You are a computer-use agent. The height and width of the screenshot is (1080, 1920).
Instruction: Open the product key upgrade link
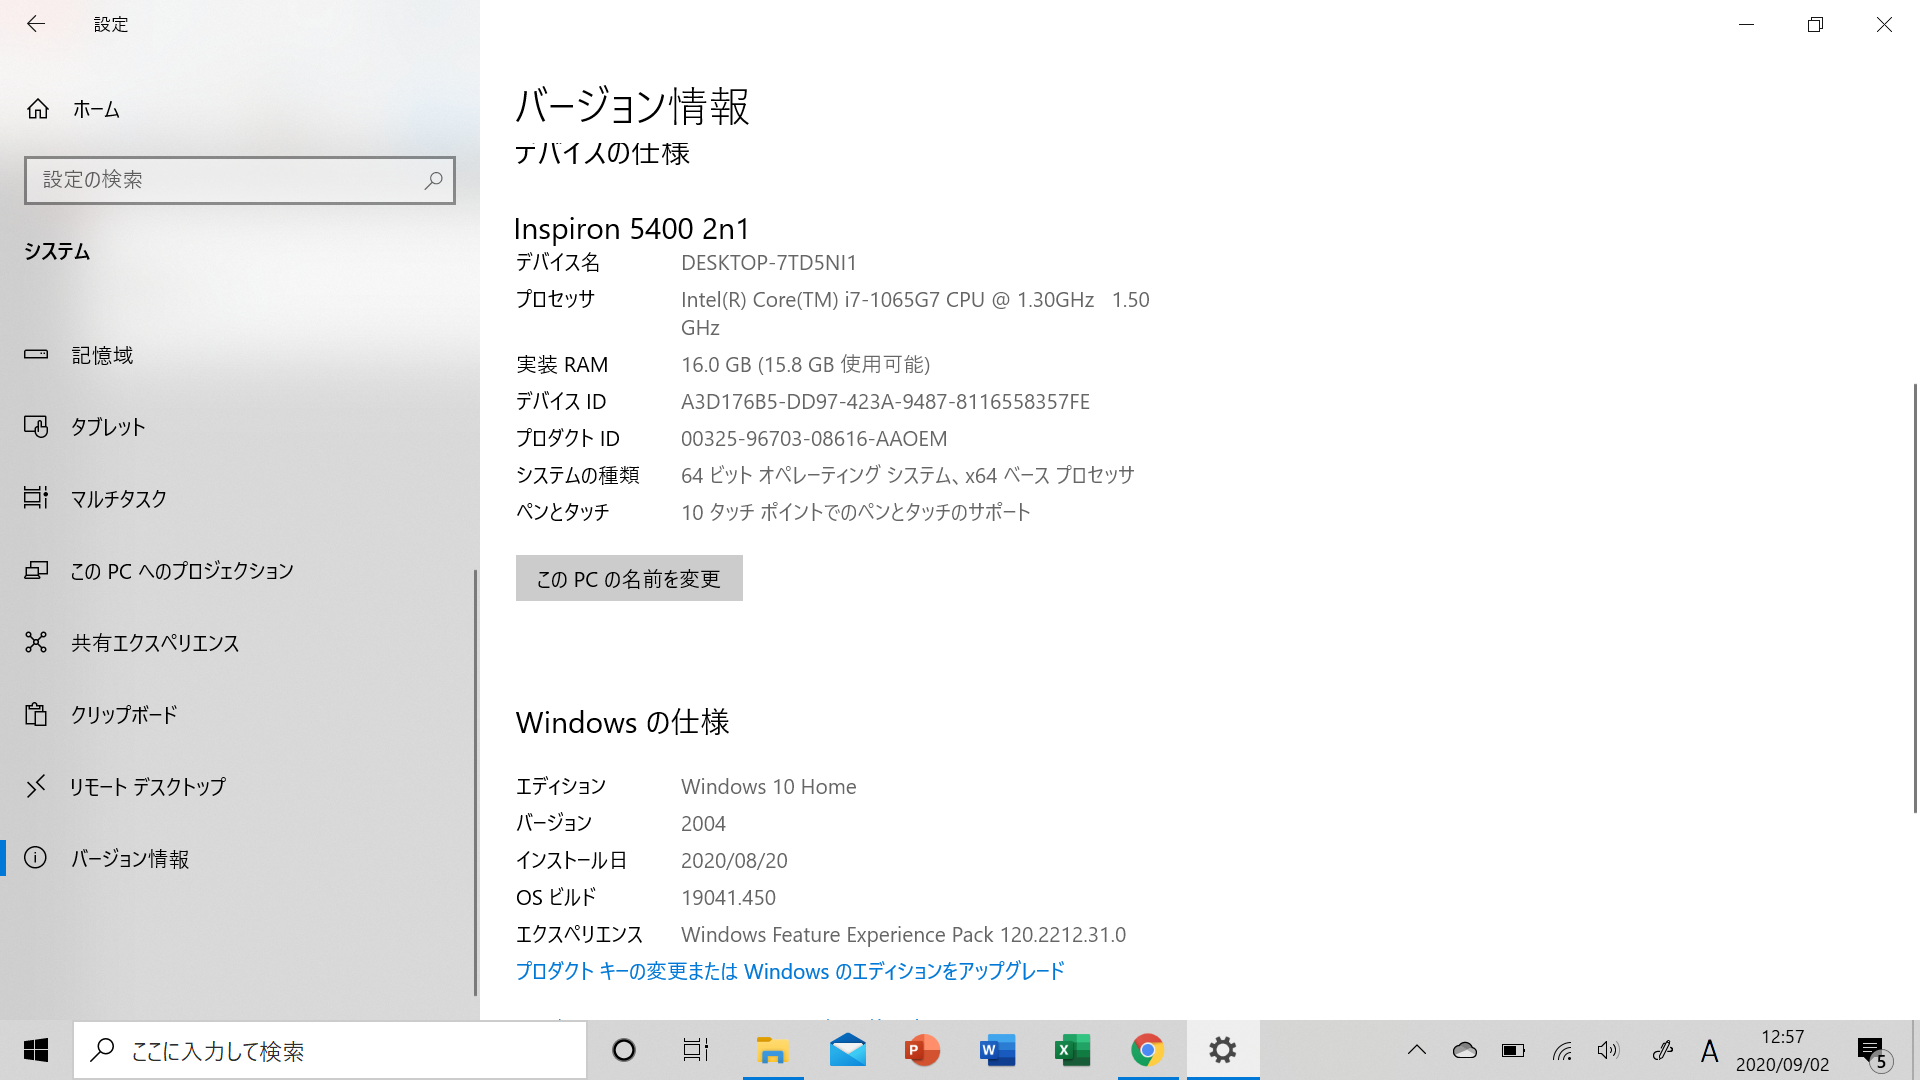coord(789,971)
